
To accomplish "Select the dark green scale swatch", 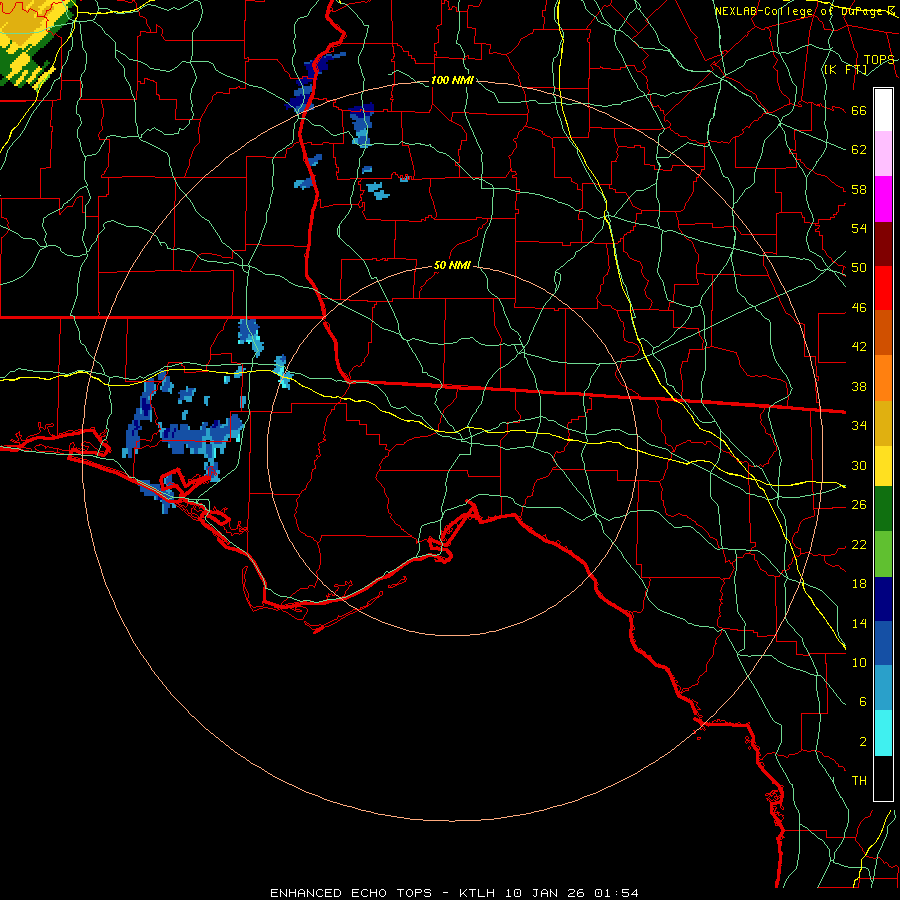I will pyautogui.click(x=883, y=509).
